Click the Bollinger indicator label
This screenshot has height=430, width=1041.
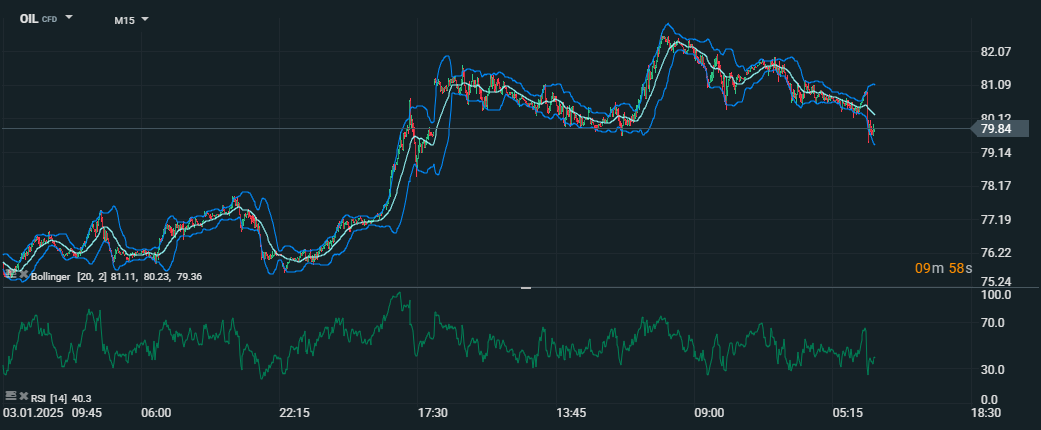(52, 276)
